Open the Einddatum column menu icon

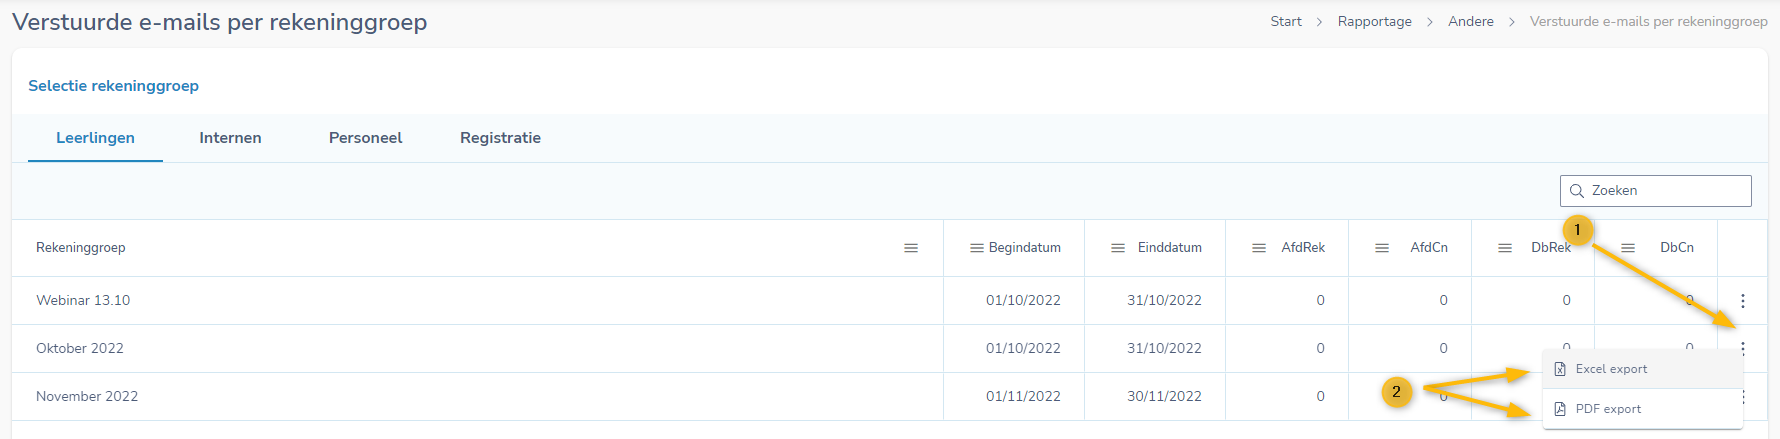1118,248
